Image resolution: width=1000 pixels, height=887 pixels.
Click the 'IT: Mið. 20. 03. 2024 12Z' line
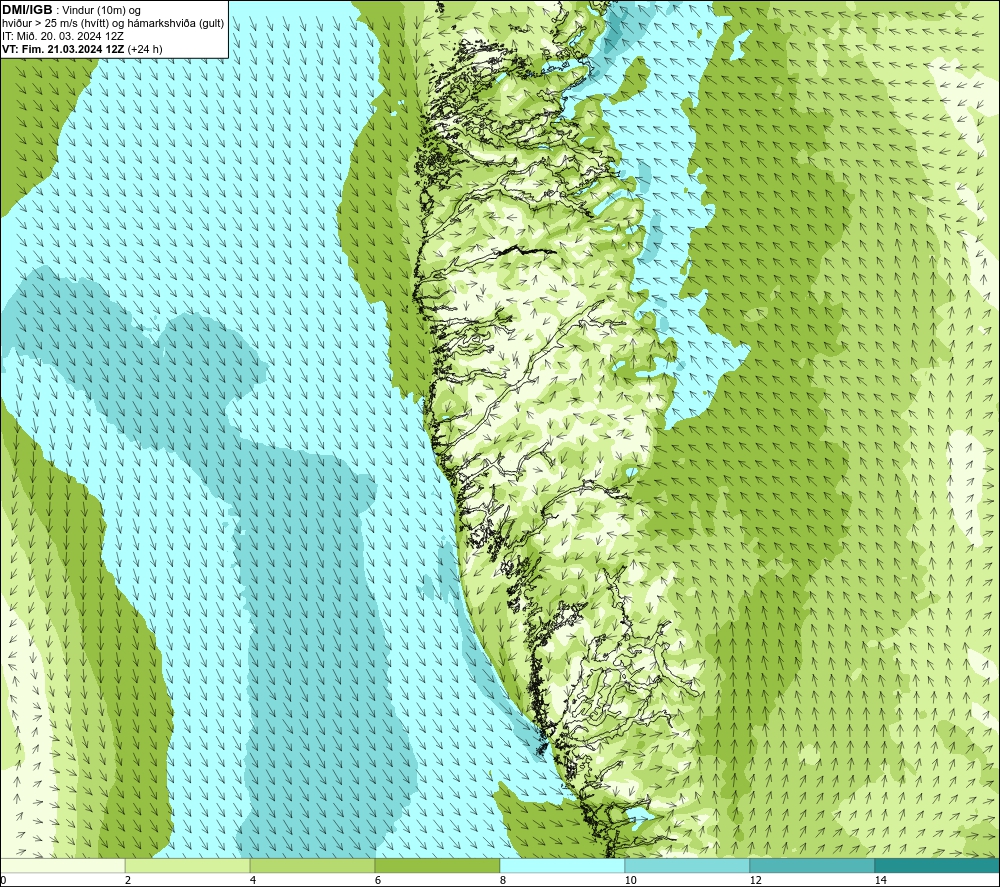pyautogui.click(x=61, y=36)
